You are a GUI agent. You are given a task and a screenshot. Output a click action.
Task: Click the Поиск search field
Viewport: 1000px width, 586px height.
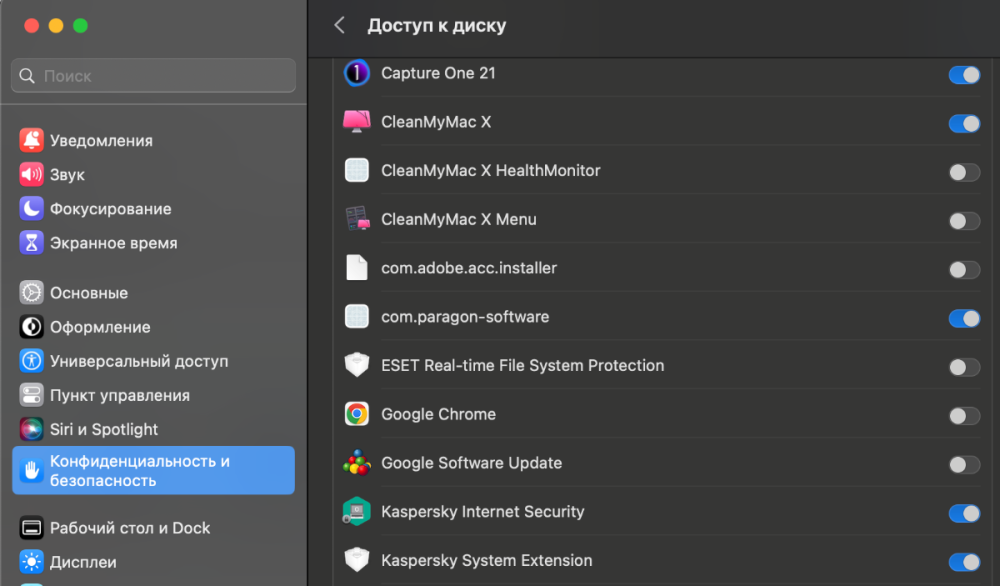coord(154,76)
